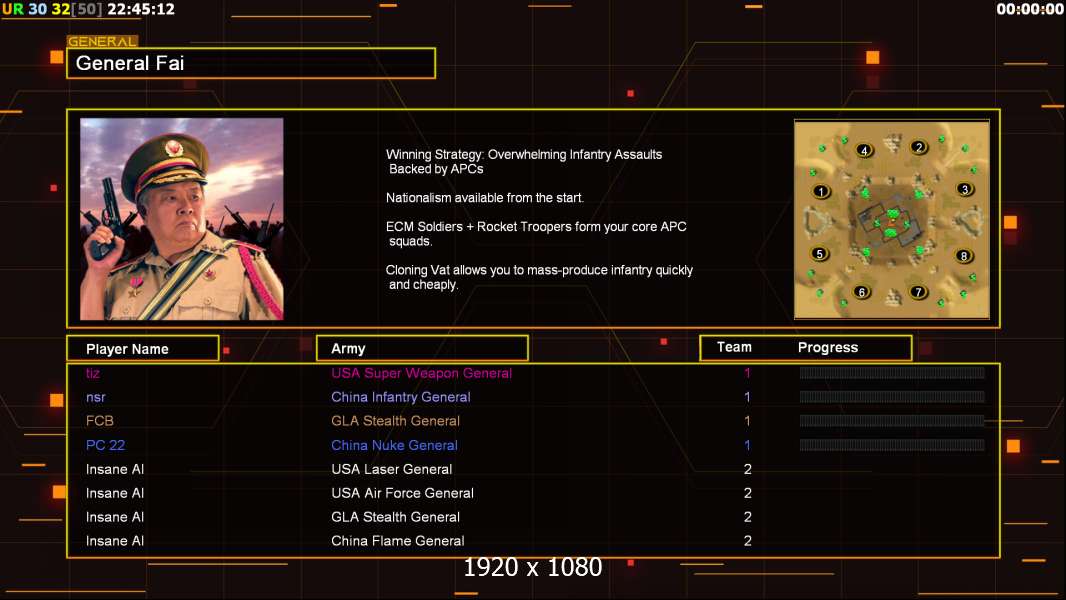Click the PC 22 player name
The width and height of the screenshot is (1066, 600).
tap(105, 445)
